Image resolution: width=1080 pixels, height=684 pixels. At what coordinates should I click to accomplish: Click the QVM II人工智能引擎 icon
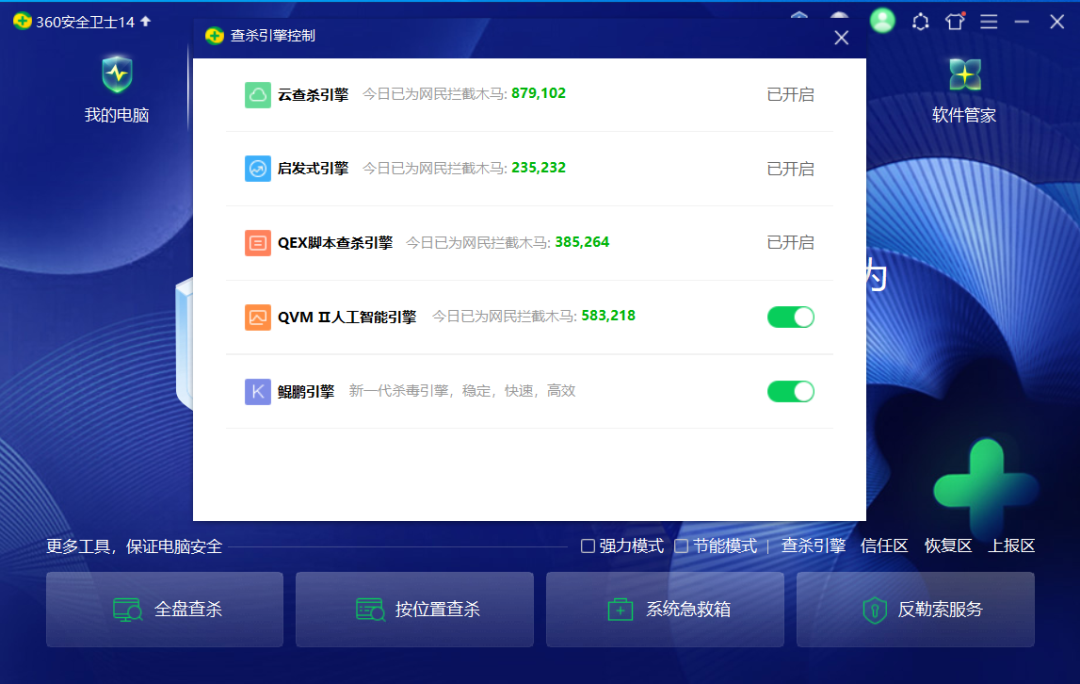coord(258,317)
